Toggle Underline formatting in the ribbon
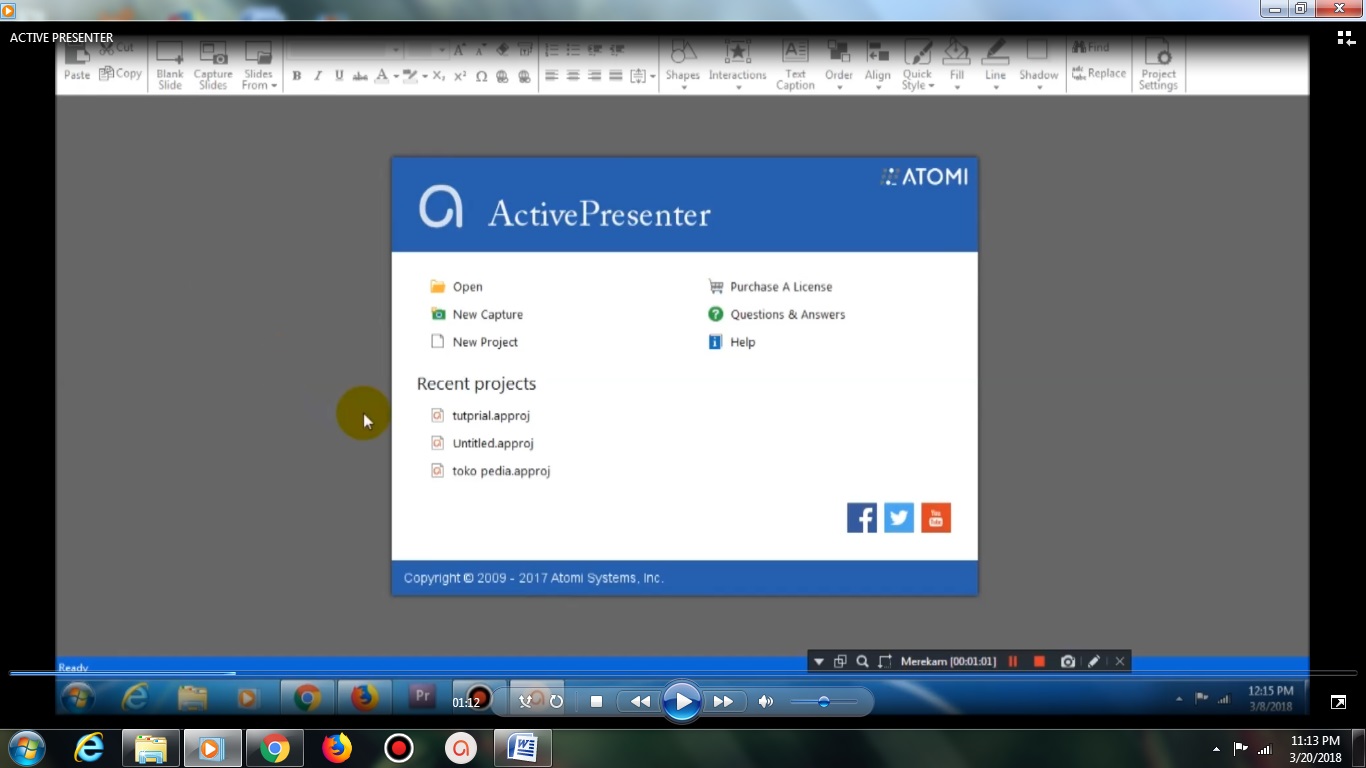1366x768 pixels. coord(339,76)
